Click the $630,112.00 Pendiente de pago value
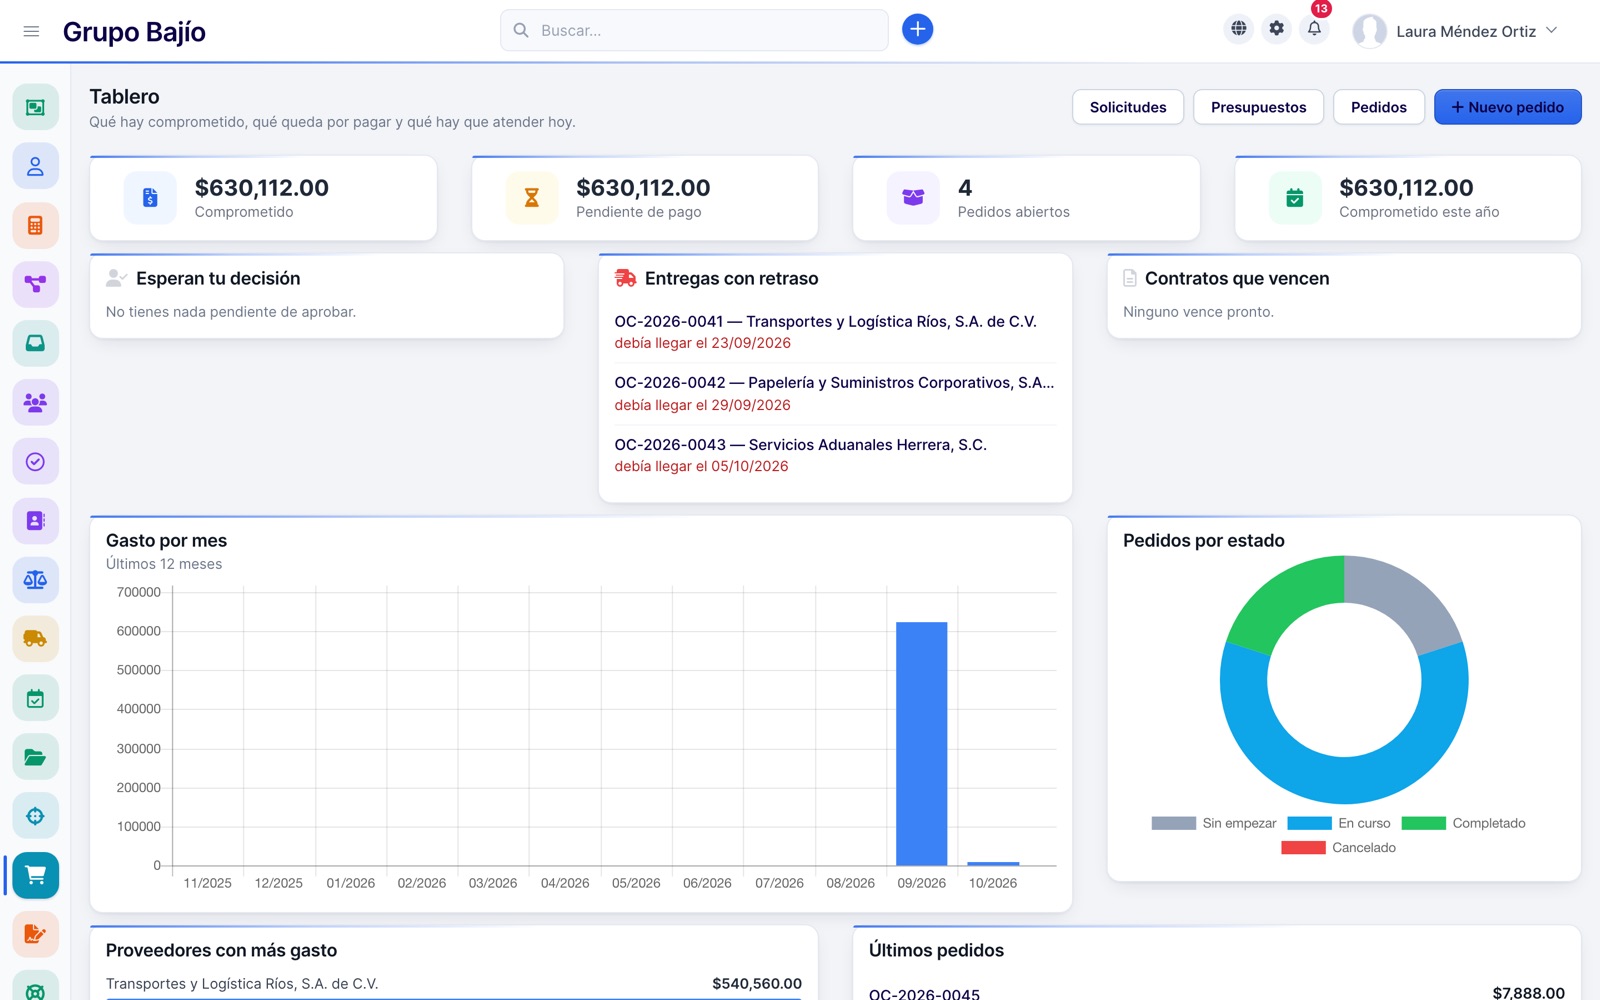 (643, 187)
